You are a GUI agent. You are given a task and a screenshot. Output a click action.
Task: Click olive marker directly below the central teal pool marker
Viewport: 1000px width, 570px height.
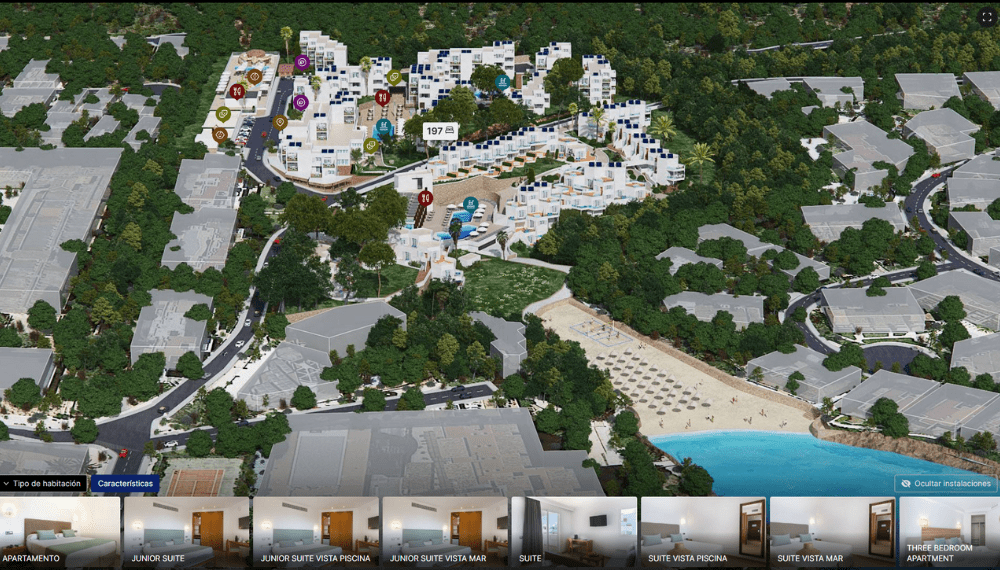pos(371,146)
